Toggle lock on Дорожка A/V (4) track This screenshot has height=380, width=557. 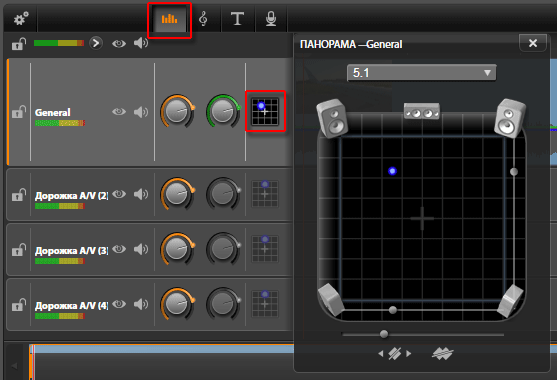point(18,305)
